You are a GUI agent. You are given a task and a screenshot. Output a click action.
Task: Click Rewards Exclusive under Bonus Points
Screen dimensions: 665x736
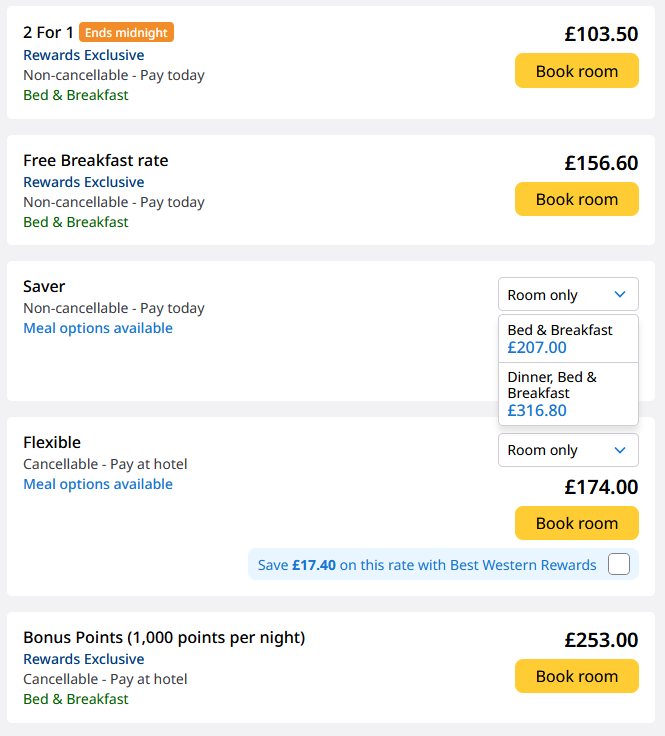(x=83, y=659)
